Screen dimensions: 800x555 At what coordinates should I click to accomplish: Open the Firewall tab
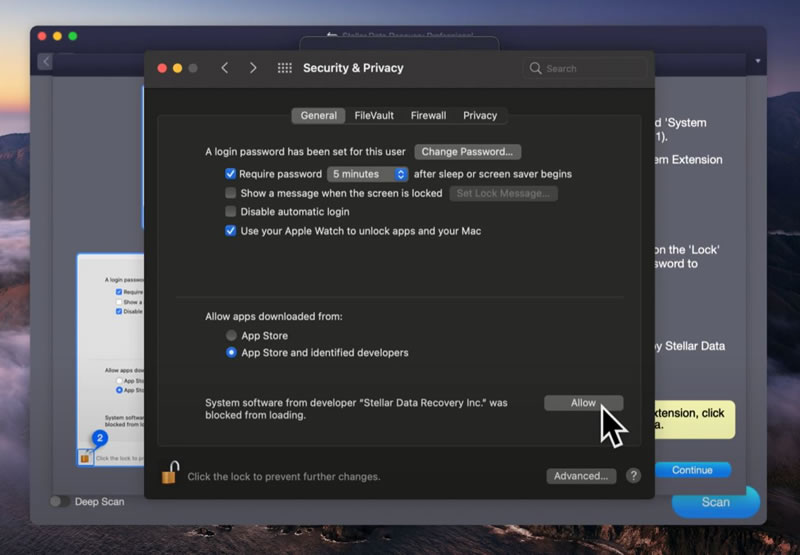click(428, 116)
